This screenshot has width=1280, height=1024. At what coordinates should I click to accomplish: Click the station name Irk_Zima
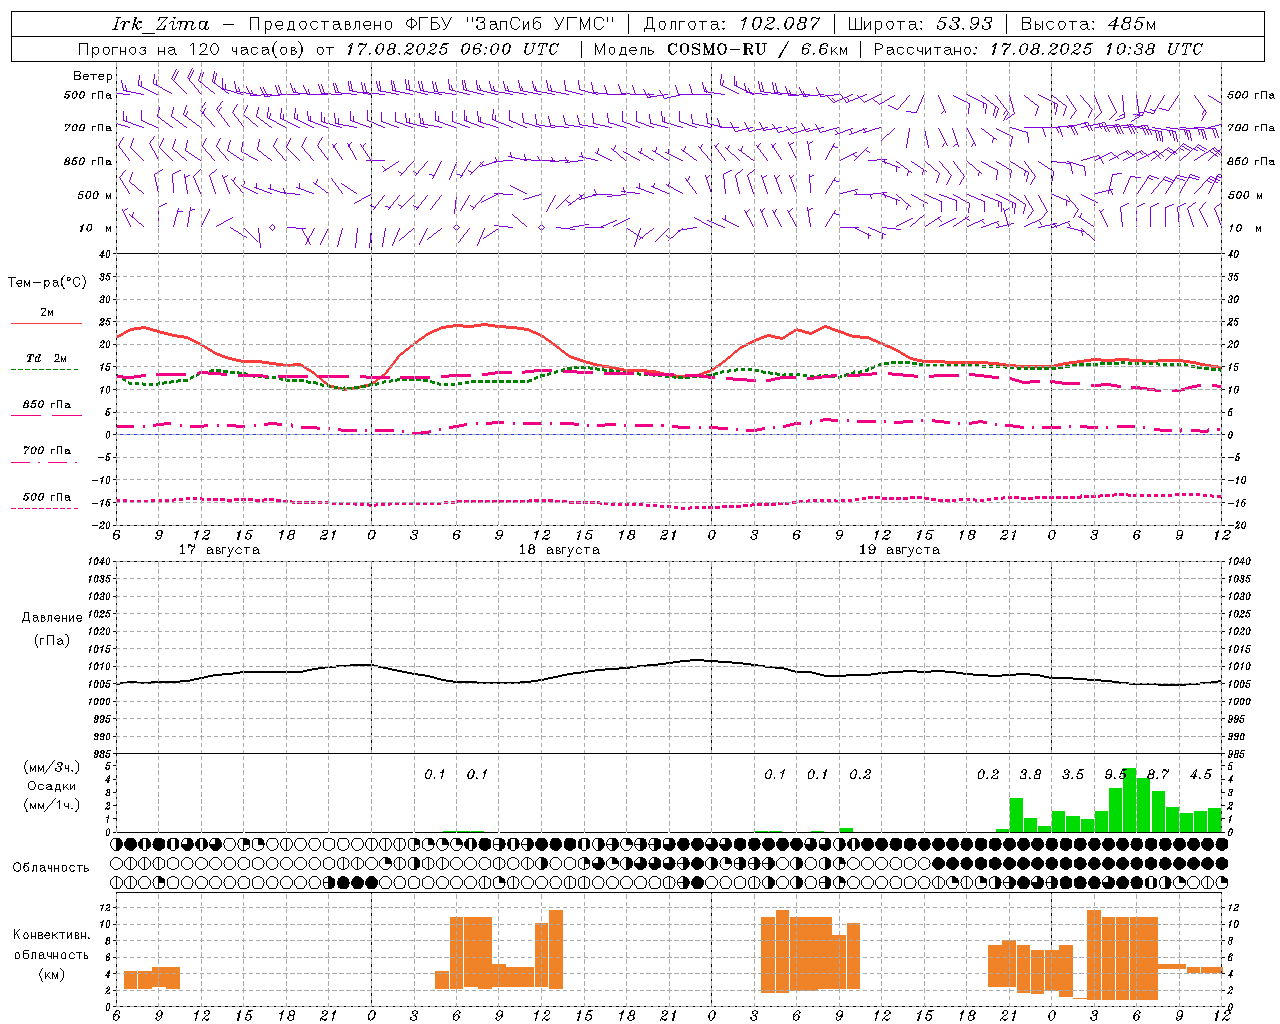[160, 24]
